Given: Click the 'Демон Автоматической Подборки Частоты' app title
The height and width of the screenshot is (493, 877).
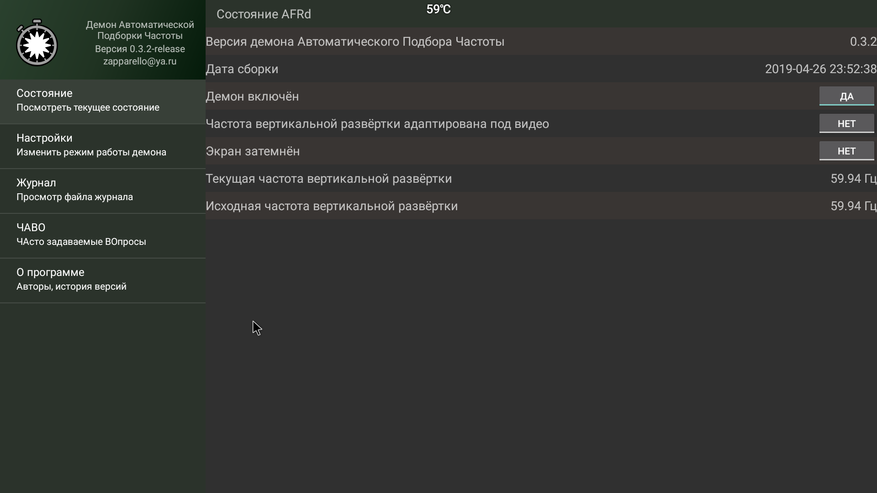Looking at the screenshot, I should tap(140, 30).
